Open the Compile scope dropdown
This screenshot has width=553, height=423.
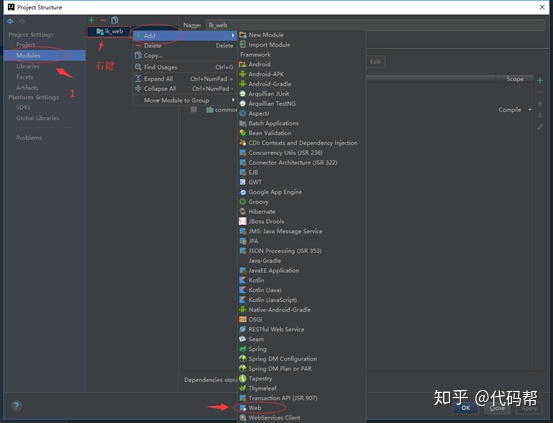click(x=515, y=110)
